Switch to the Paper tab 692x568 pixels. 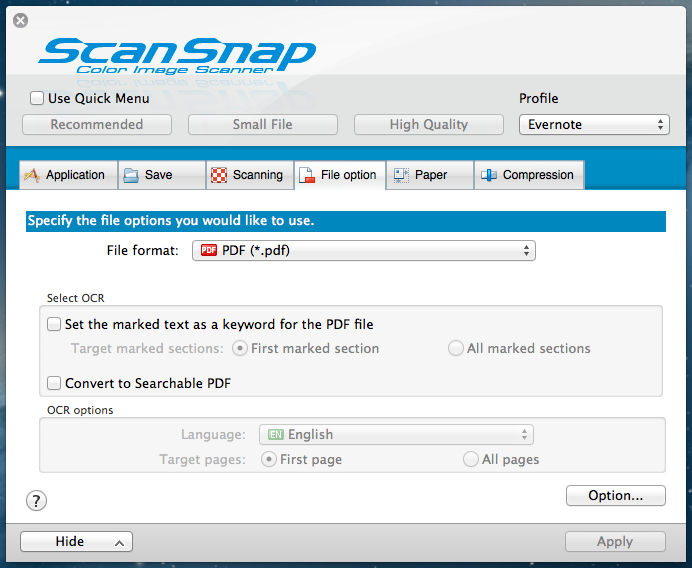coord(430,175)
